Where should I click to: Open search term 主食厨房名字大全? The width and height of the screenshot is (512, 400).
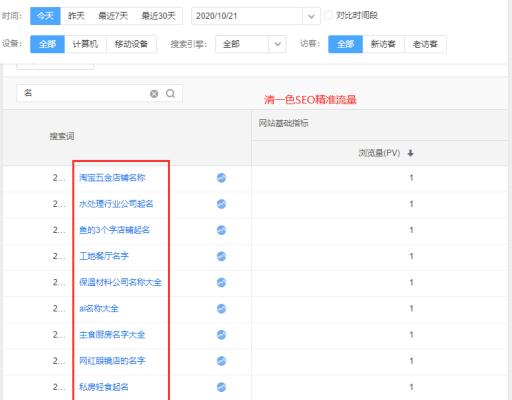click(x=112, y=335)
